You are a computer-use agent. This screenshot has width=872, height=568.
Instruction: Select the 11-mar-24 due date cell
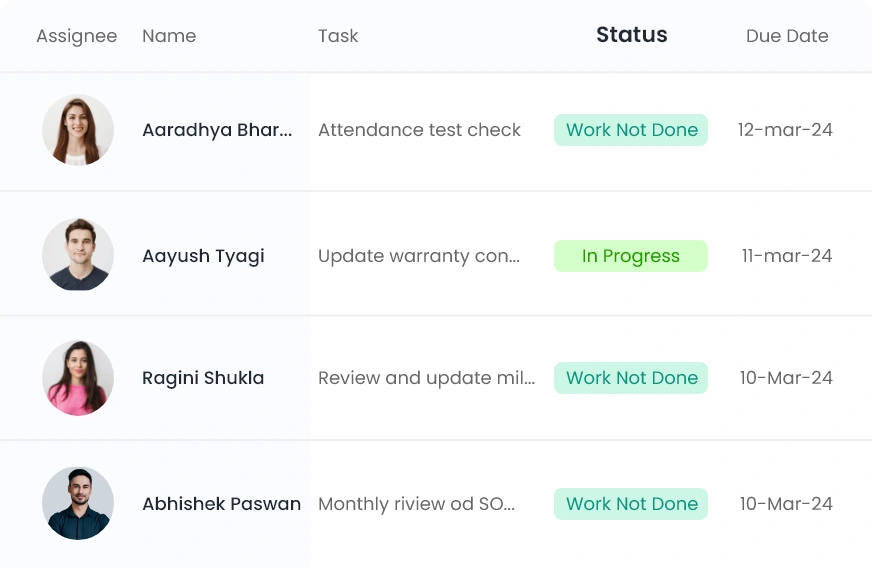(786, 256)
